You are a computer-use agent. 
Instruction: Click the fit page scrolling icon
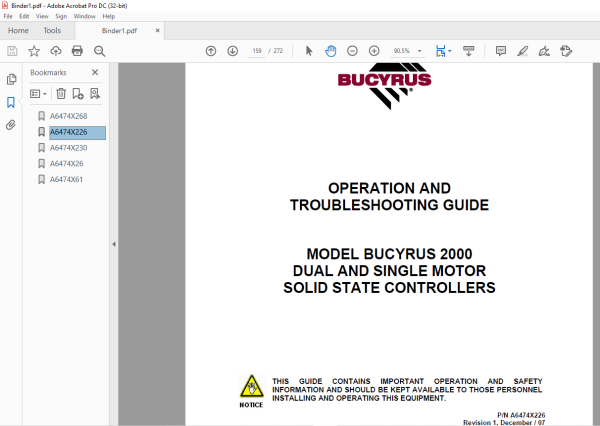pos(440,51)
